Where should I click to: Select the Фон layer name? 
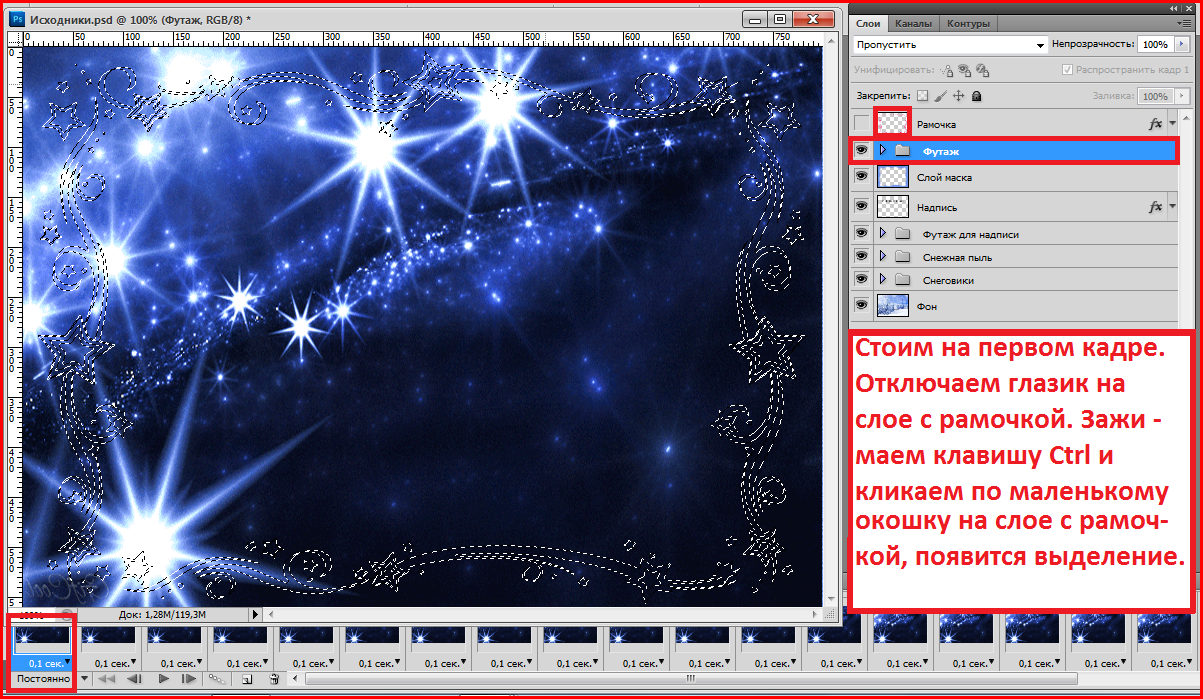click(x=927, y=307)
